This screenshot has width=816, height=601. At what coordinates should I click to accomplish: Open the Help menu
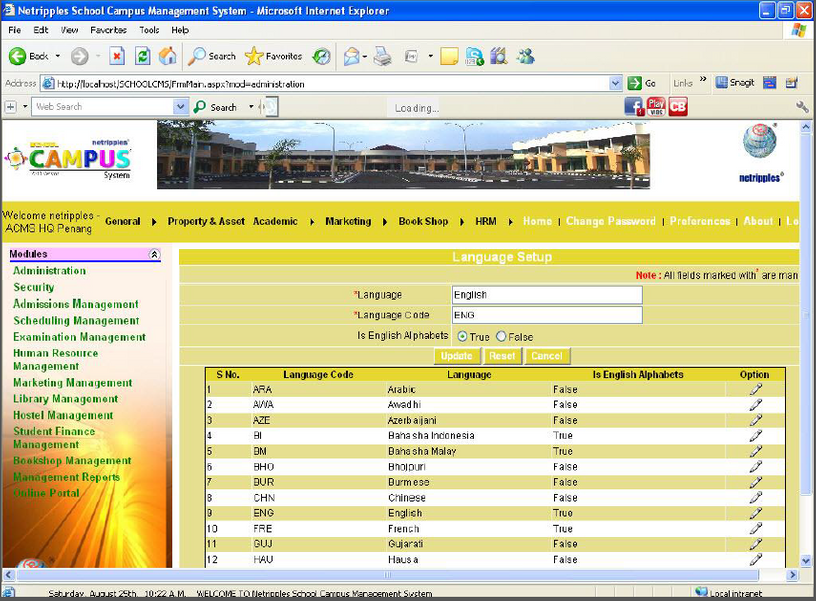[x=180, y=30]
